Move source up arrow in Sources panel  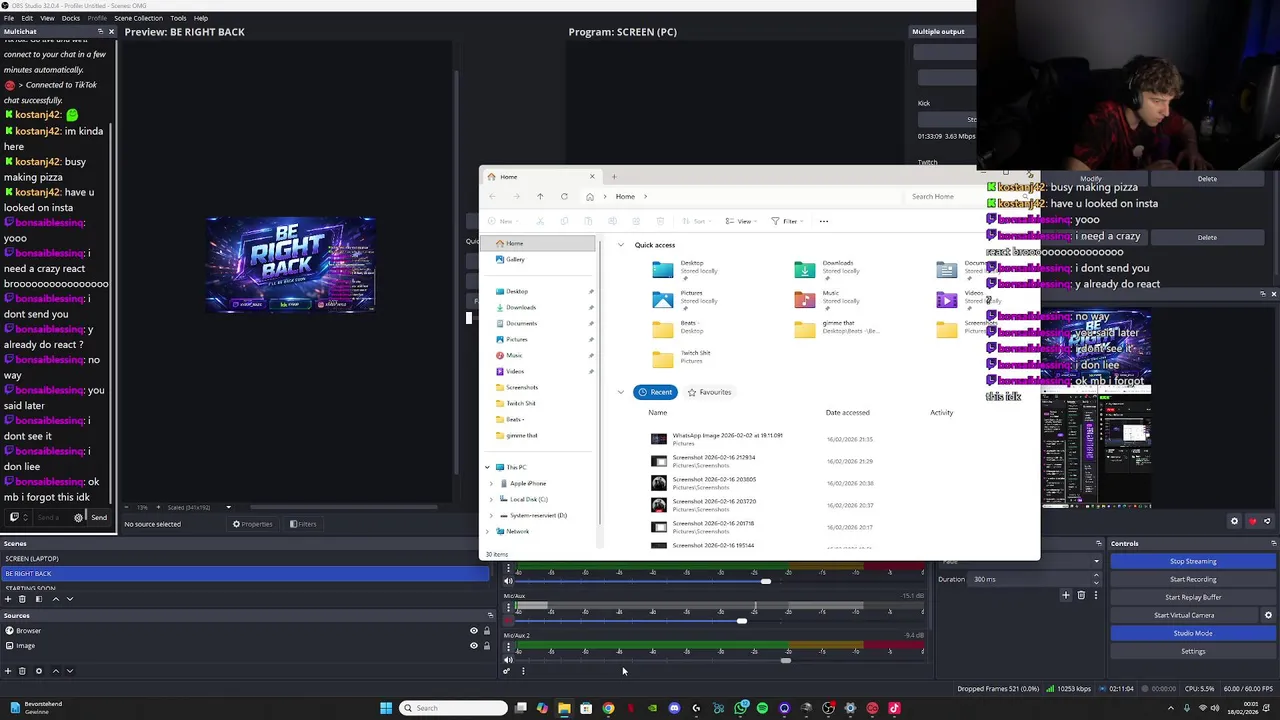[55, 671]
